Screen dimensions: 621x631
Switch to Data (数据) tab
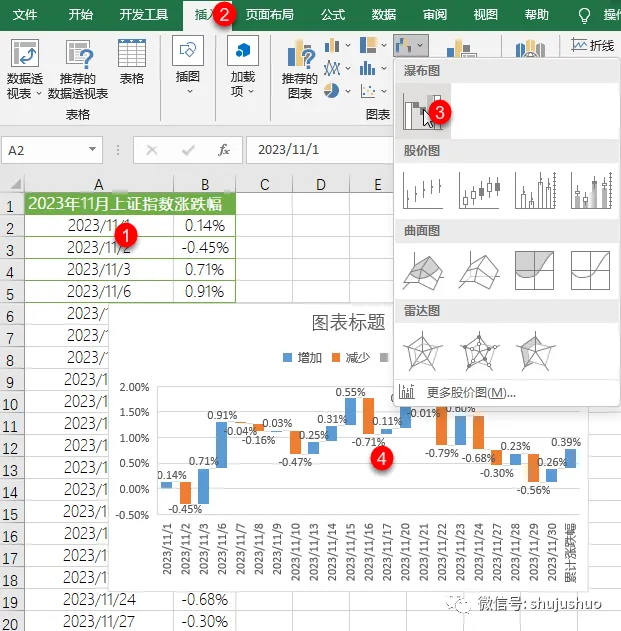tap(384, 15)
